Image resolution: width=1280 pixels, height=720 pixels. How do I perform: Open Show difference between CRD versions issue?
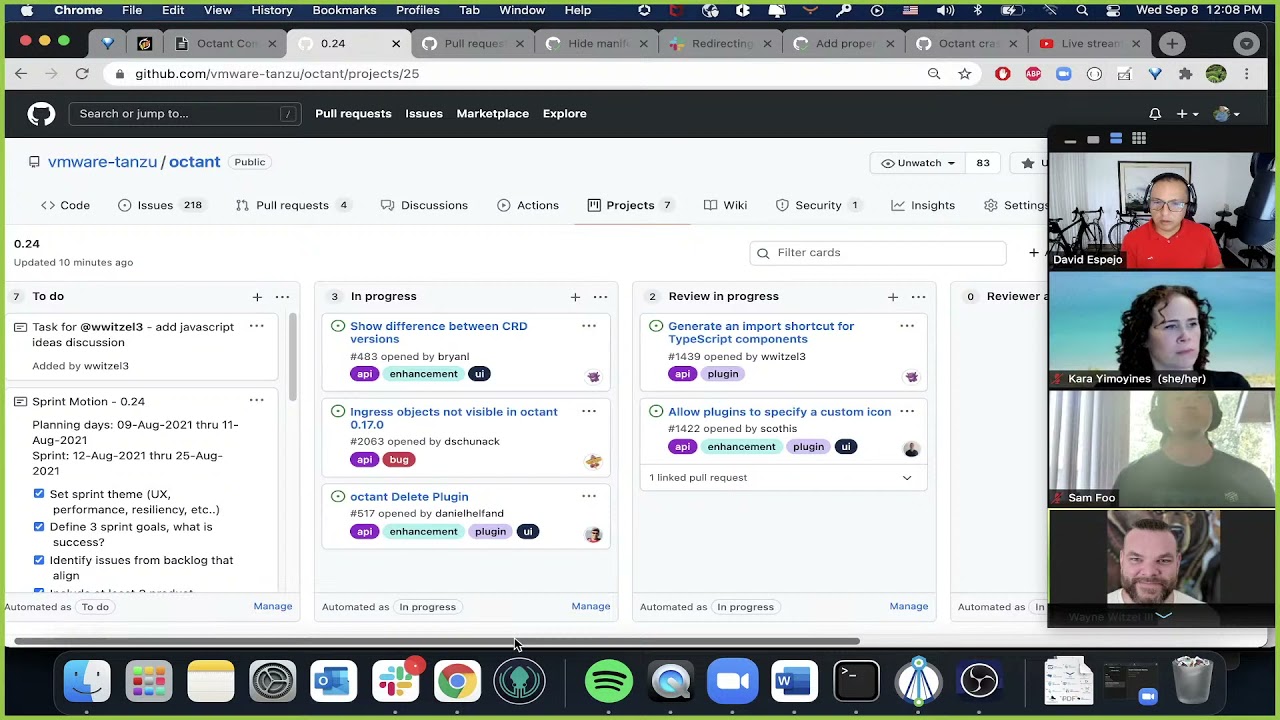[438, 332]
